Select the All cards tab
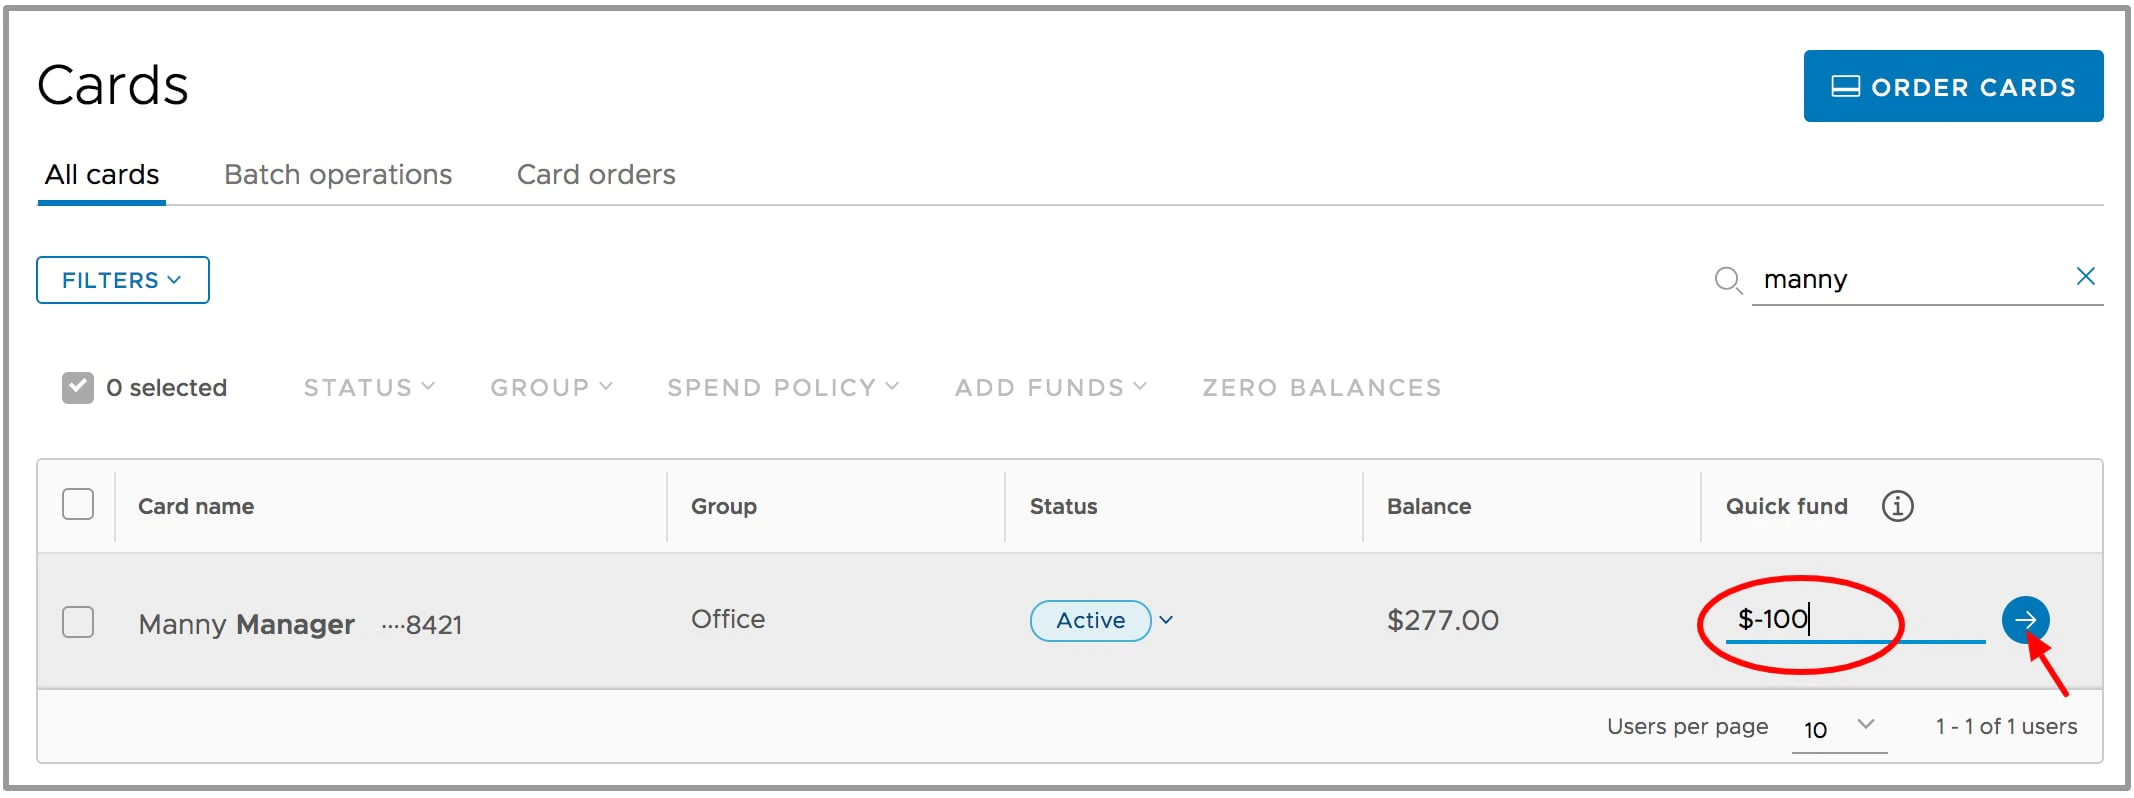Screen dimensions: 2134x798 [x=102, y=175]
